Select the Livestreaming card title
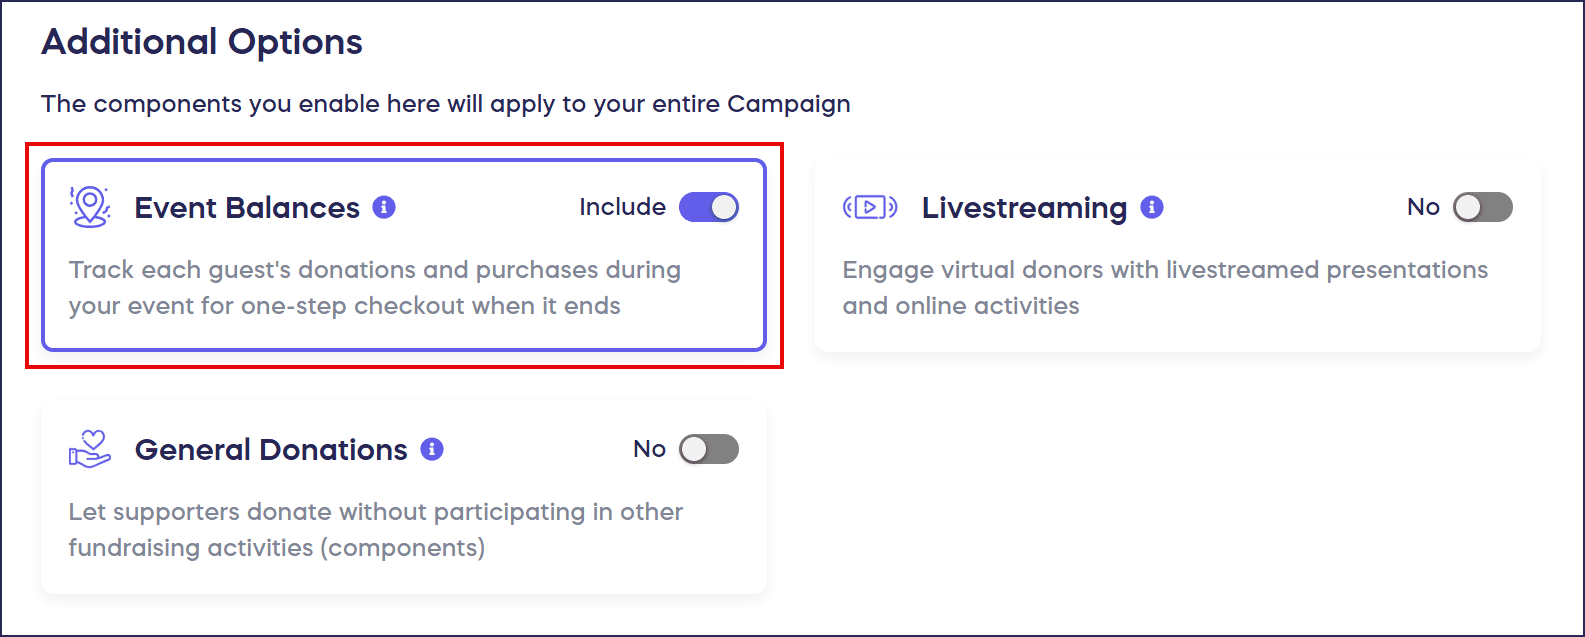This screenshot has height=637, width=1585. [x=1024, y=208]
